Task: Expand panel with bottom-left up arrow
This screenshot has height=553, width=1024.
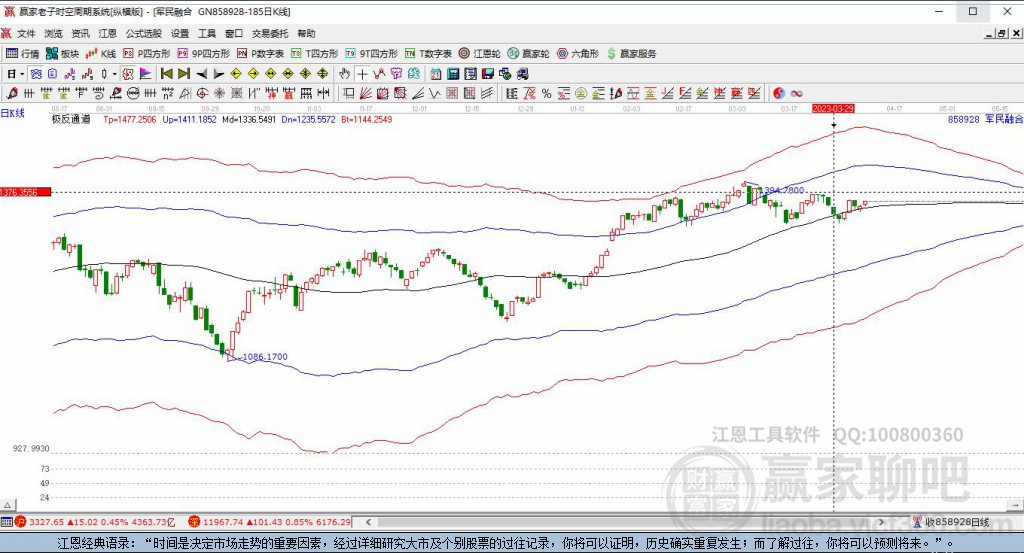Action: 7,505
